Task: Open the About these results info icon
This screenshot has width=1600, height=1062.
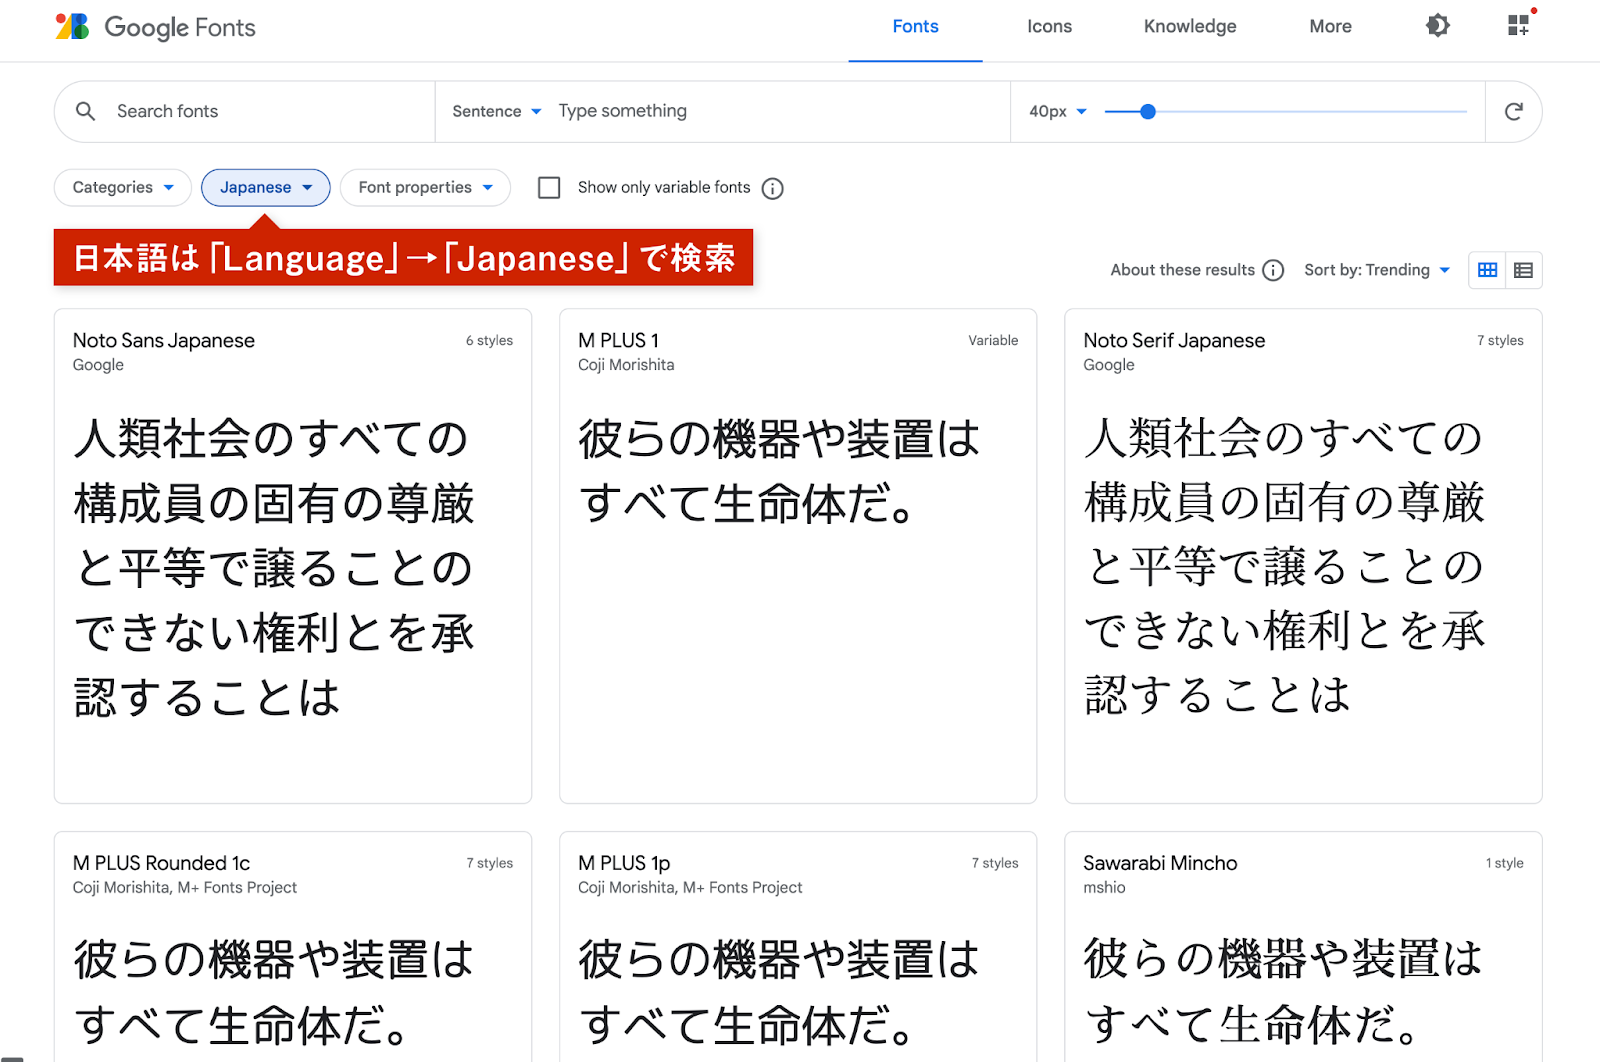Action: [x=1273, y=270]
